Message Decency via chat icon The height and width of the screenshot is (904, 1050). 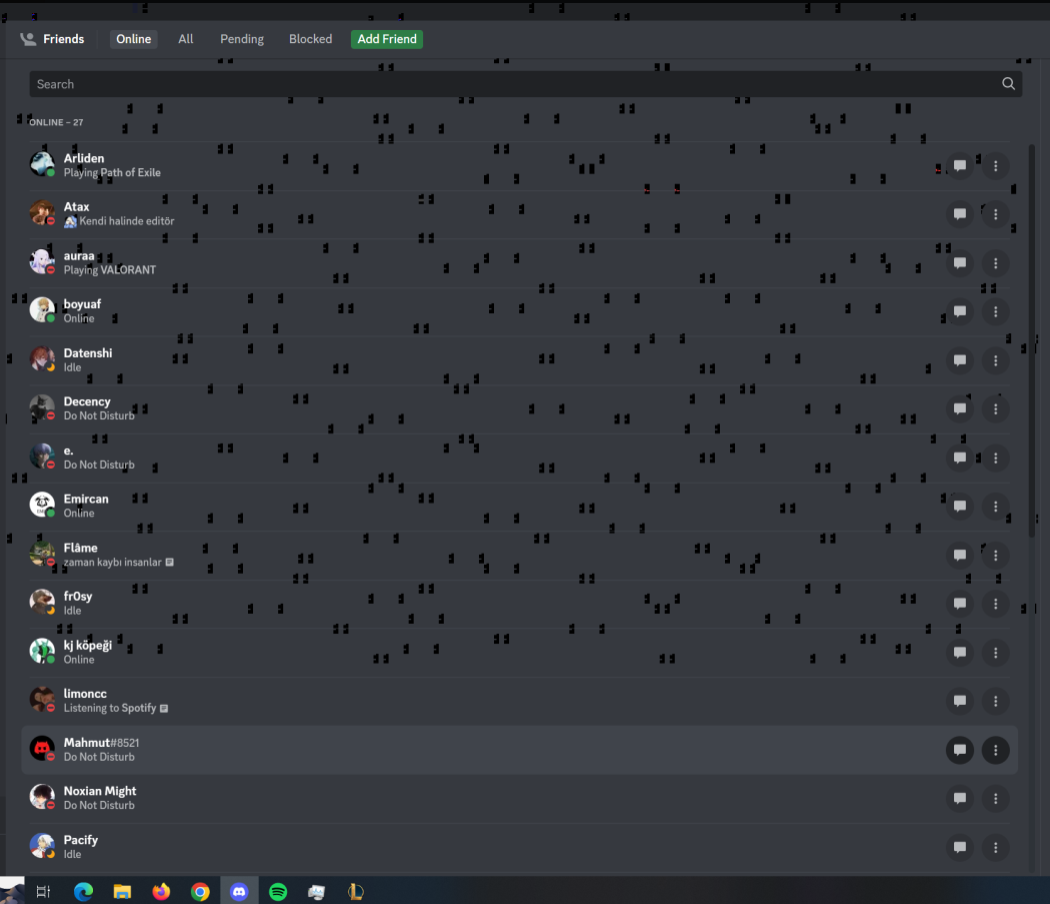pos(960,409)
